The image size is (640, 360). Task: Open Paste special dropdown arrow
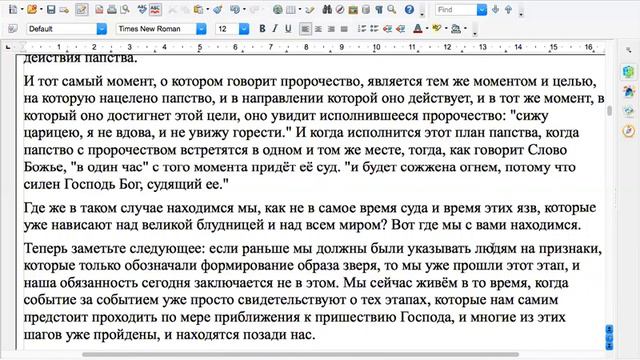click(x=208, y=9)
